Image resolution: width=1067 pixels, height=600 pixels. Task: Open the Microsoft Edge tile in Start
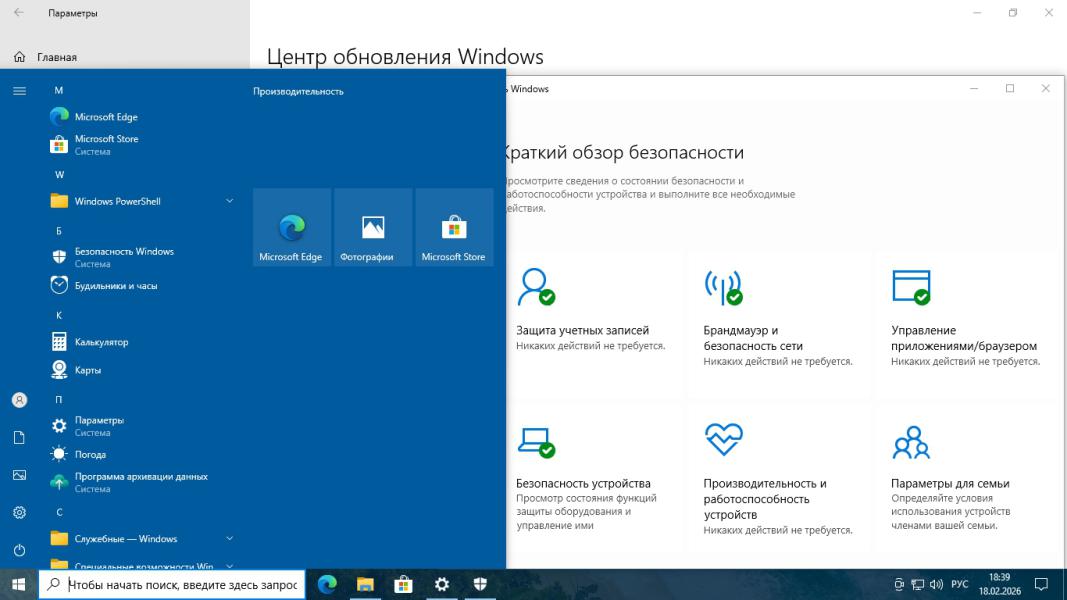tap(291, 227)
